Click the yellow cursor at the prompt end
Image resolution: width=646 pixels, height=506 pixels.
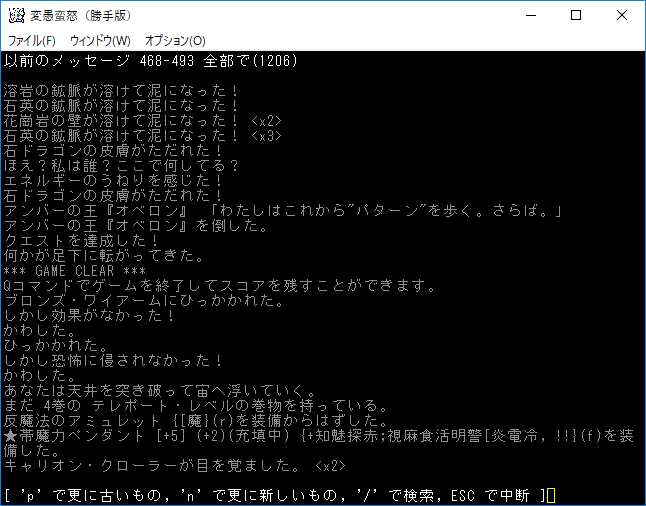tap(550, 496)
